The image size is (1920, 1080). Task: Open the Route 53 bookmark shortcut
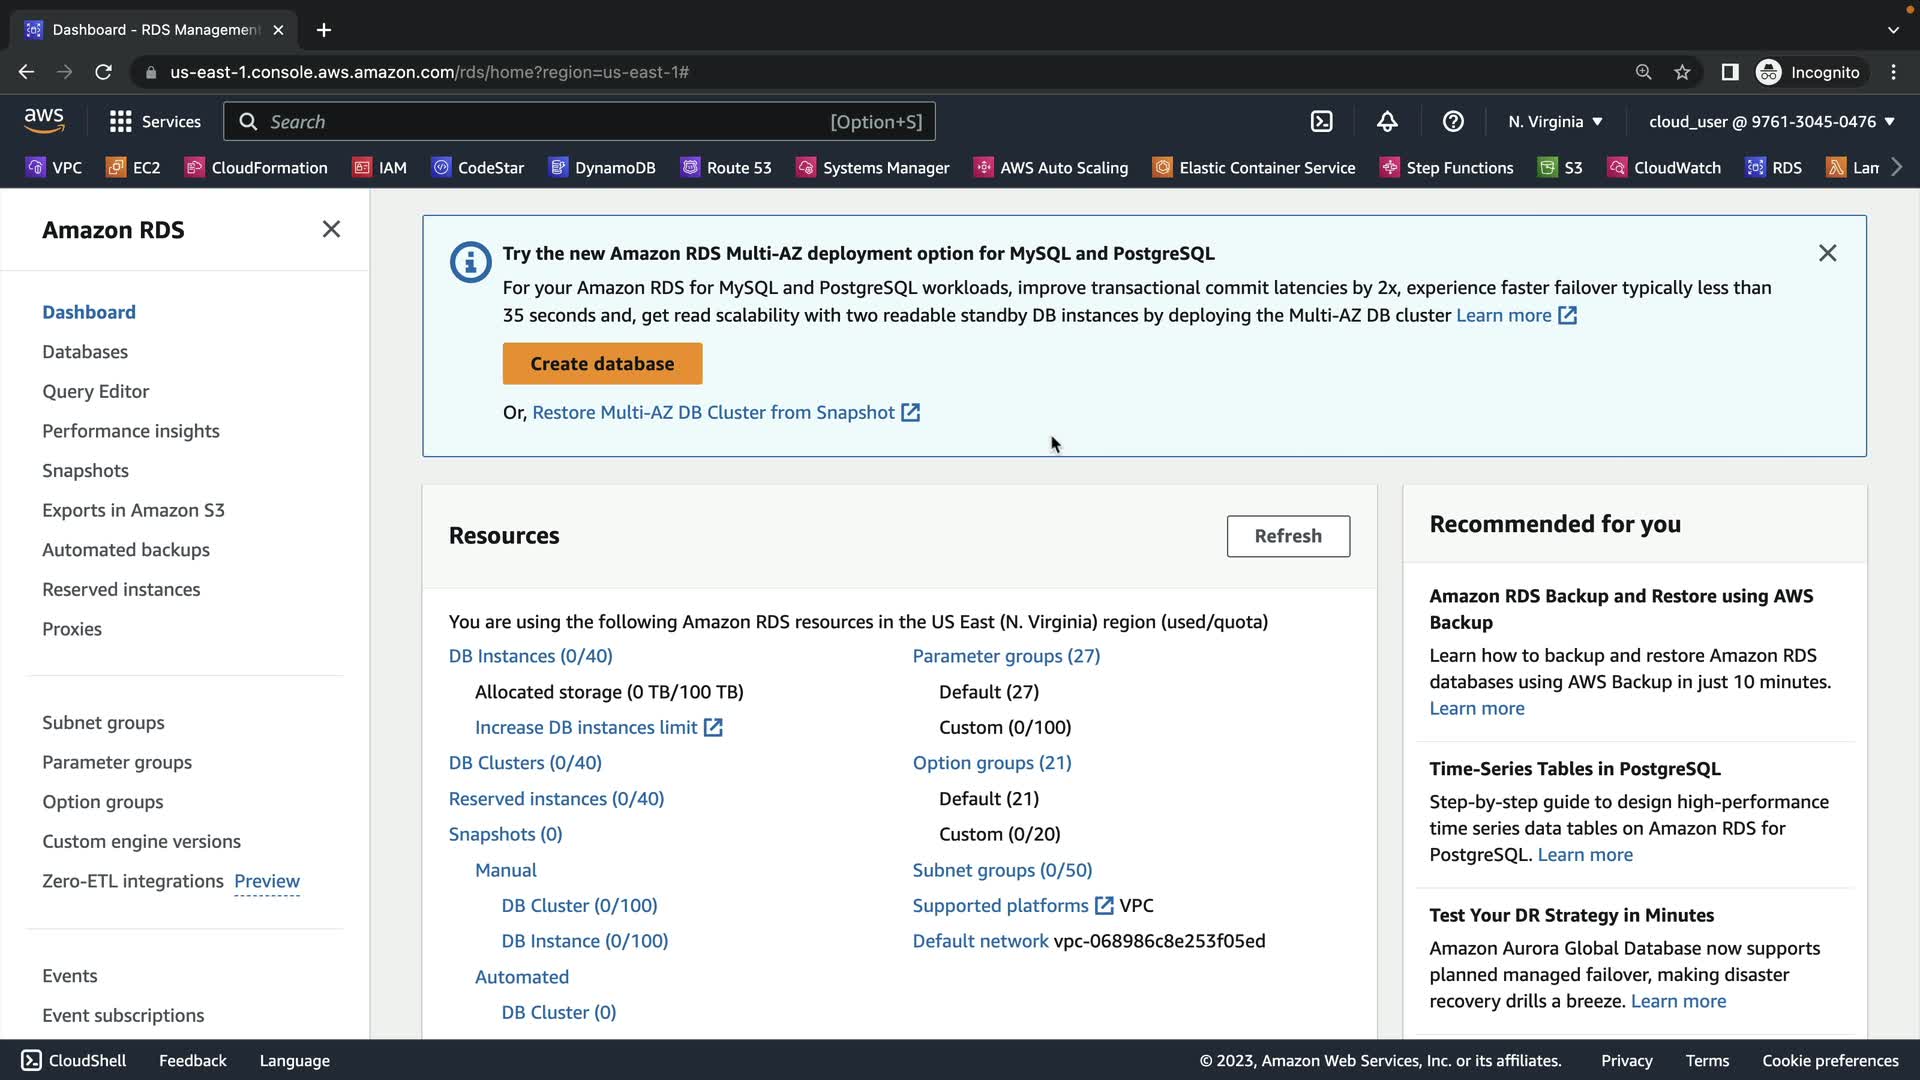click(x=726, y=167)
